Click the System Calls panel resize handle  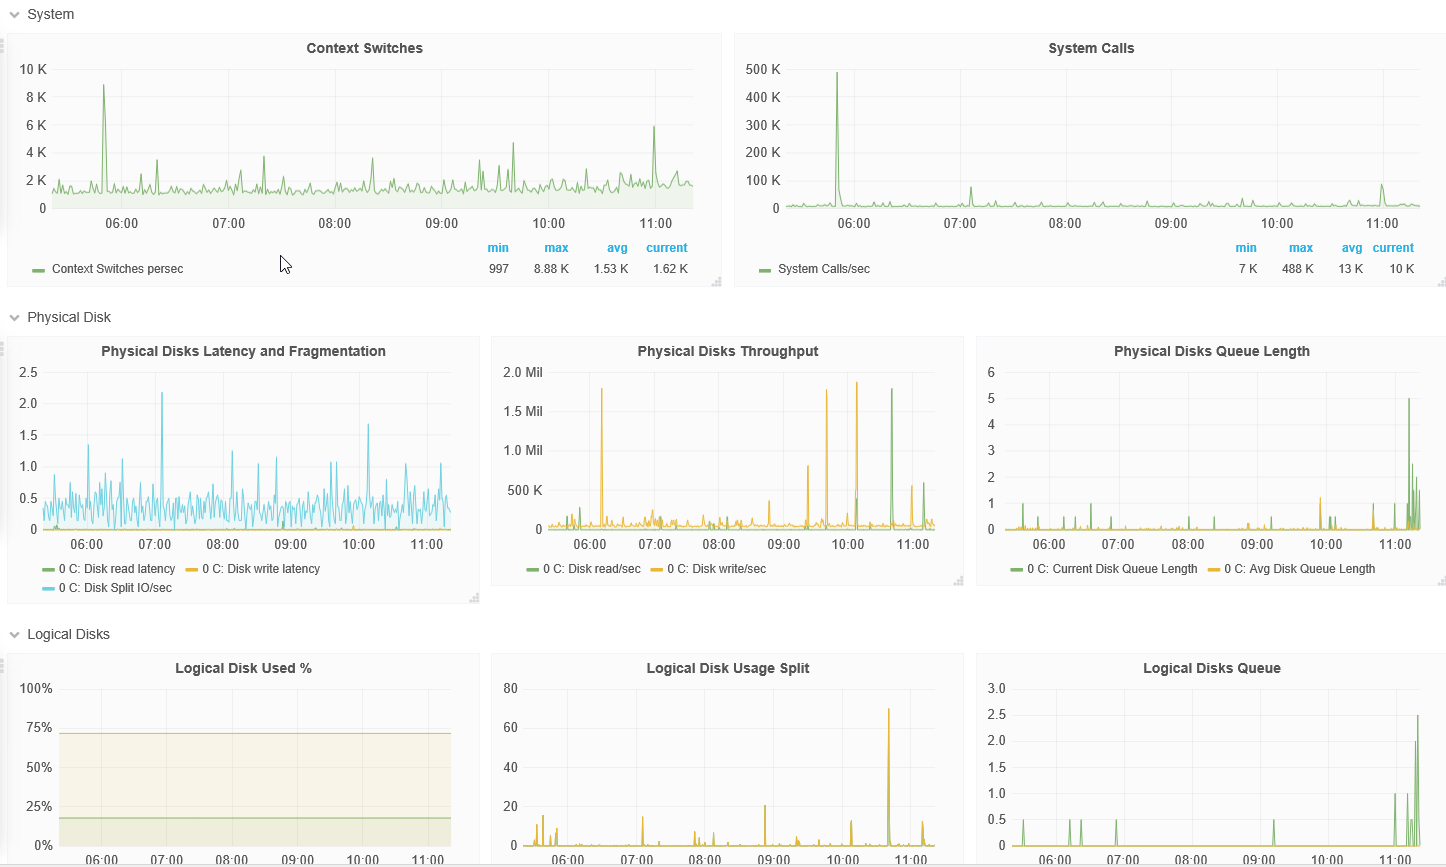pos(1440,282)
